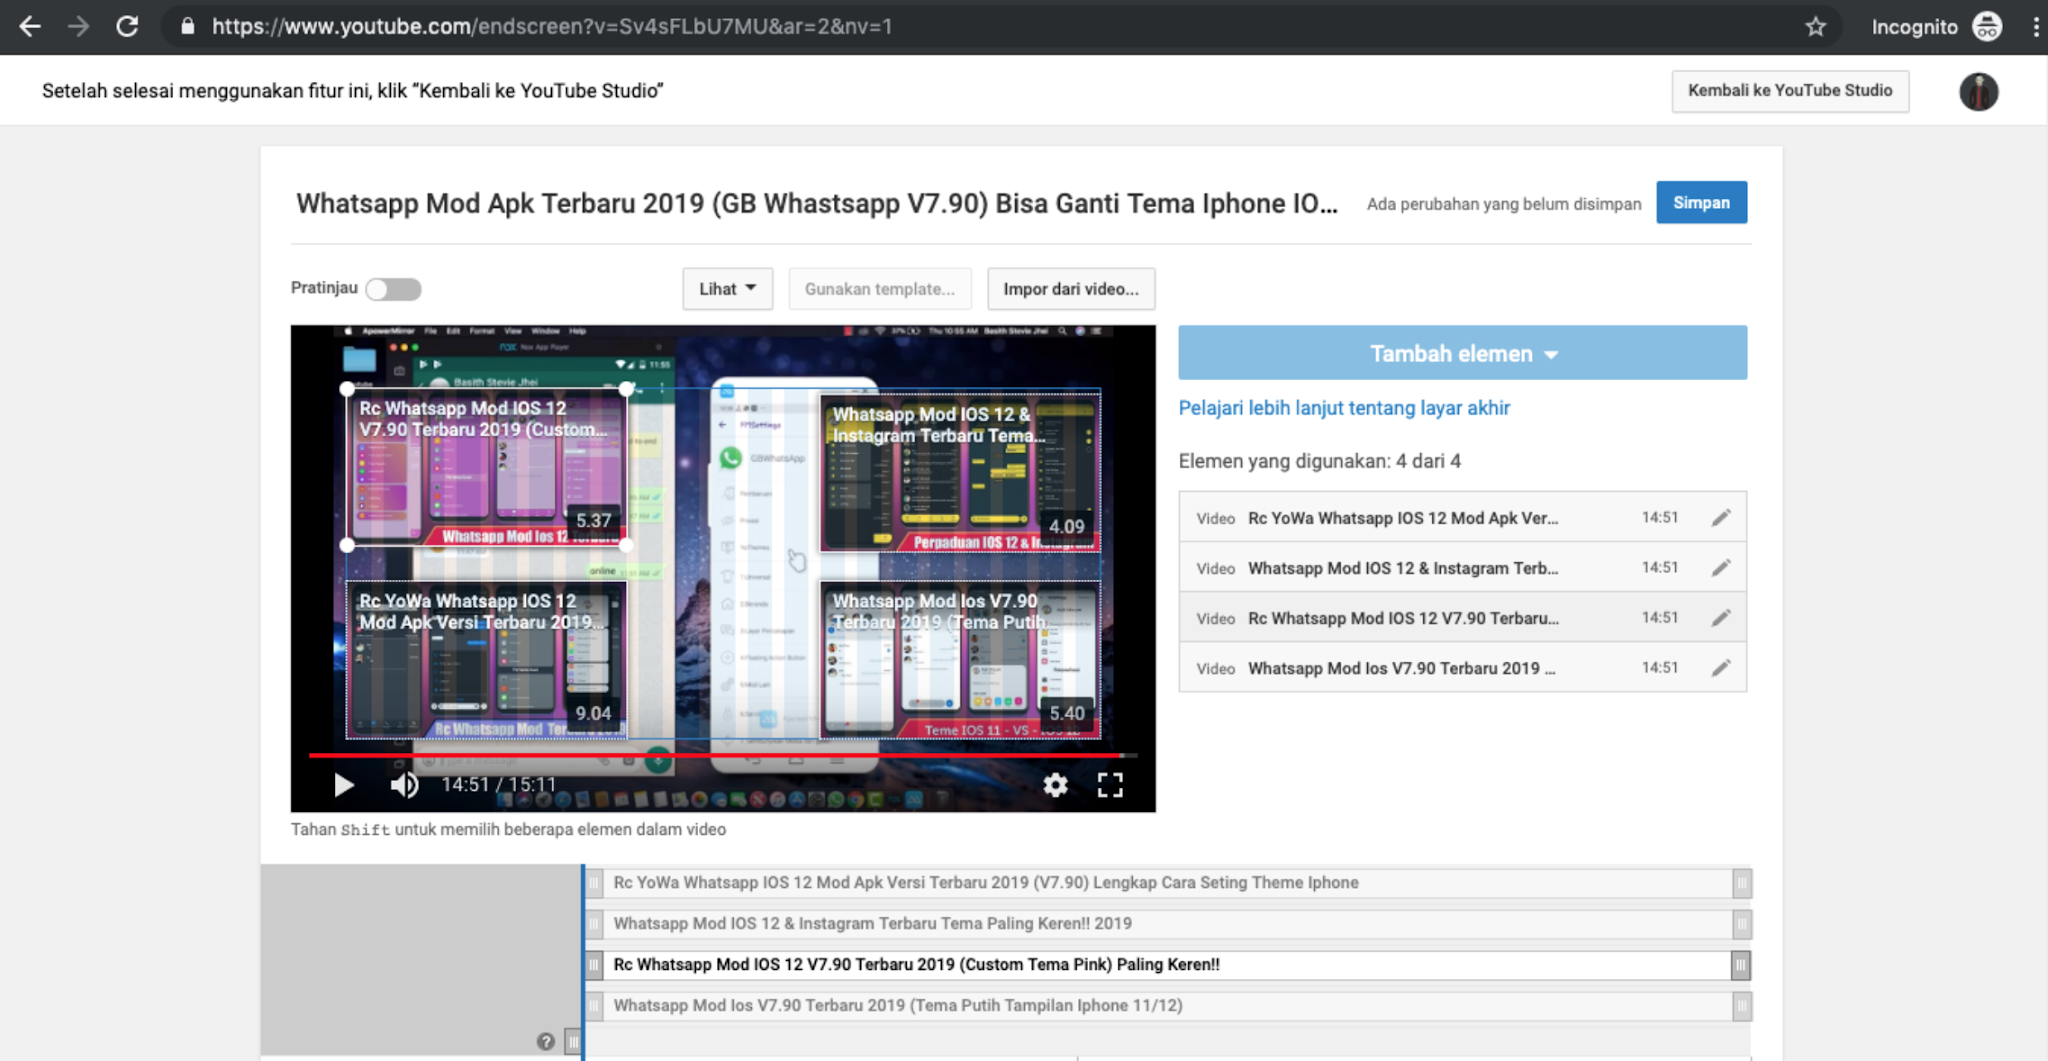Play the video preview
Screen dimensions: 2048x1061
[x=344, y=785]
